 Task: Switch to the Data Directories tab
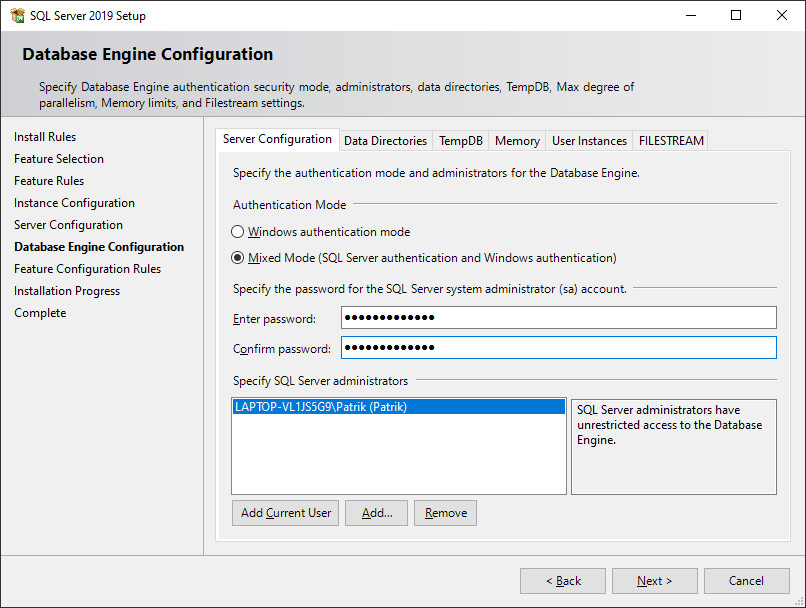click(x=386, y=141)
